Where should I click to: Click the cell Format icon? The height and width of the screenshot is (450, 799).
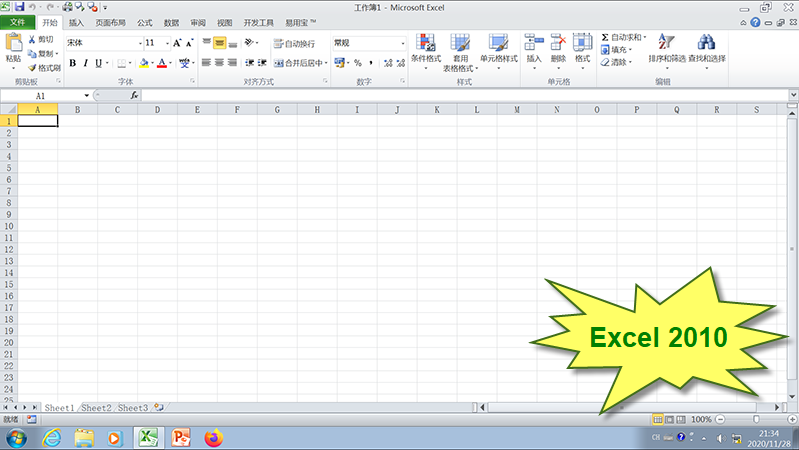[x=582, y=43]
